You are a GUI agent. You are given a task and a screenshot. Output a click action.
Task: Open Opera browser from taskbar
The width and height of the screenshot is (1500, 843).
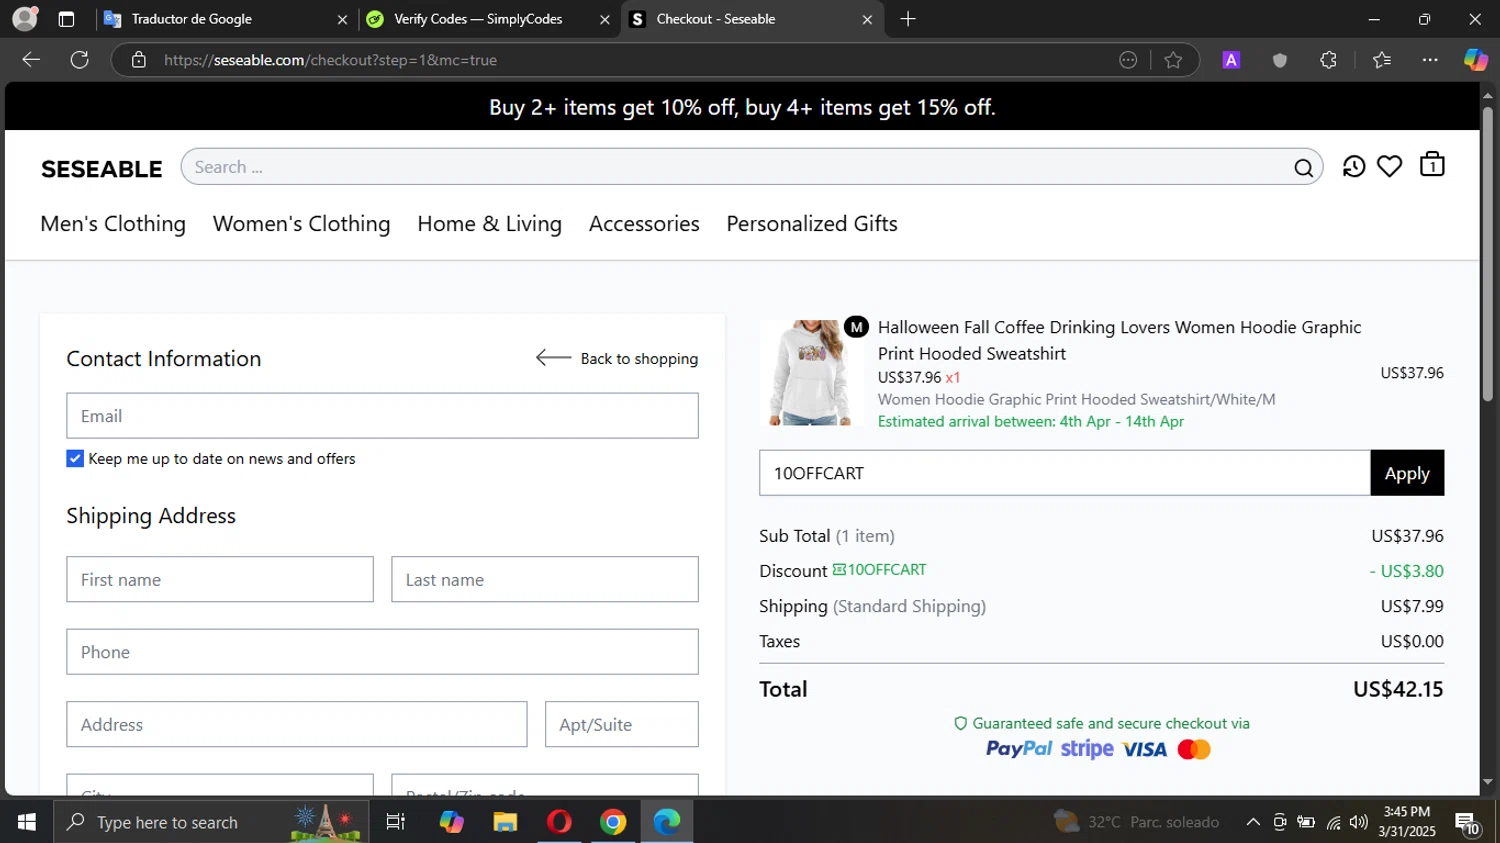[x=559, y=822]
